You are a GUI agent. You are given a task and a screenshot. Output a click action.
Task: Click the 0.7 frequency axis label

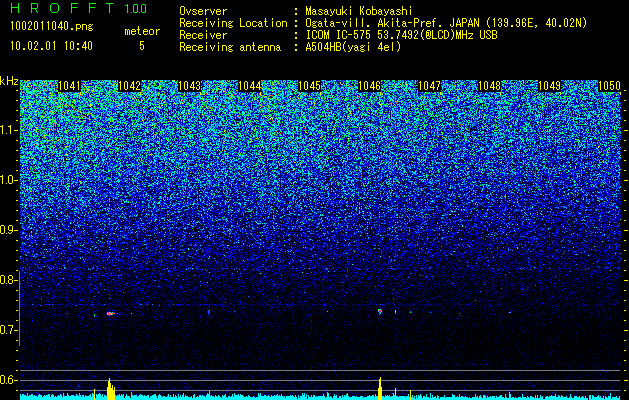pyautogui.click(x=9, y=330)
